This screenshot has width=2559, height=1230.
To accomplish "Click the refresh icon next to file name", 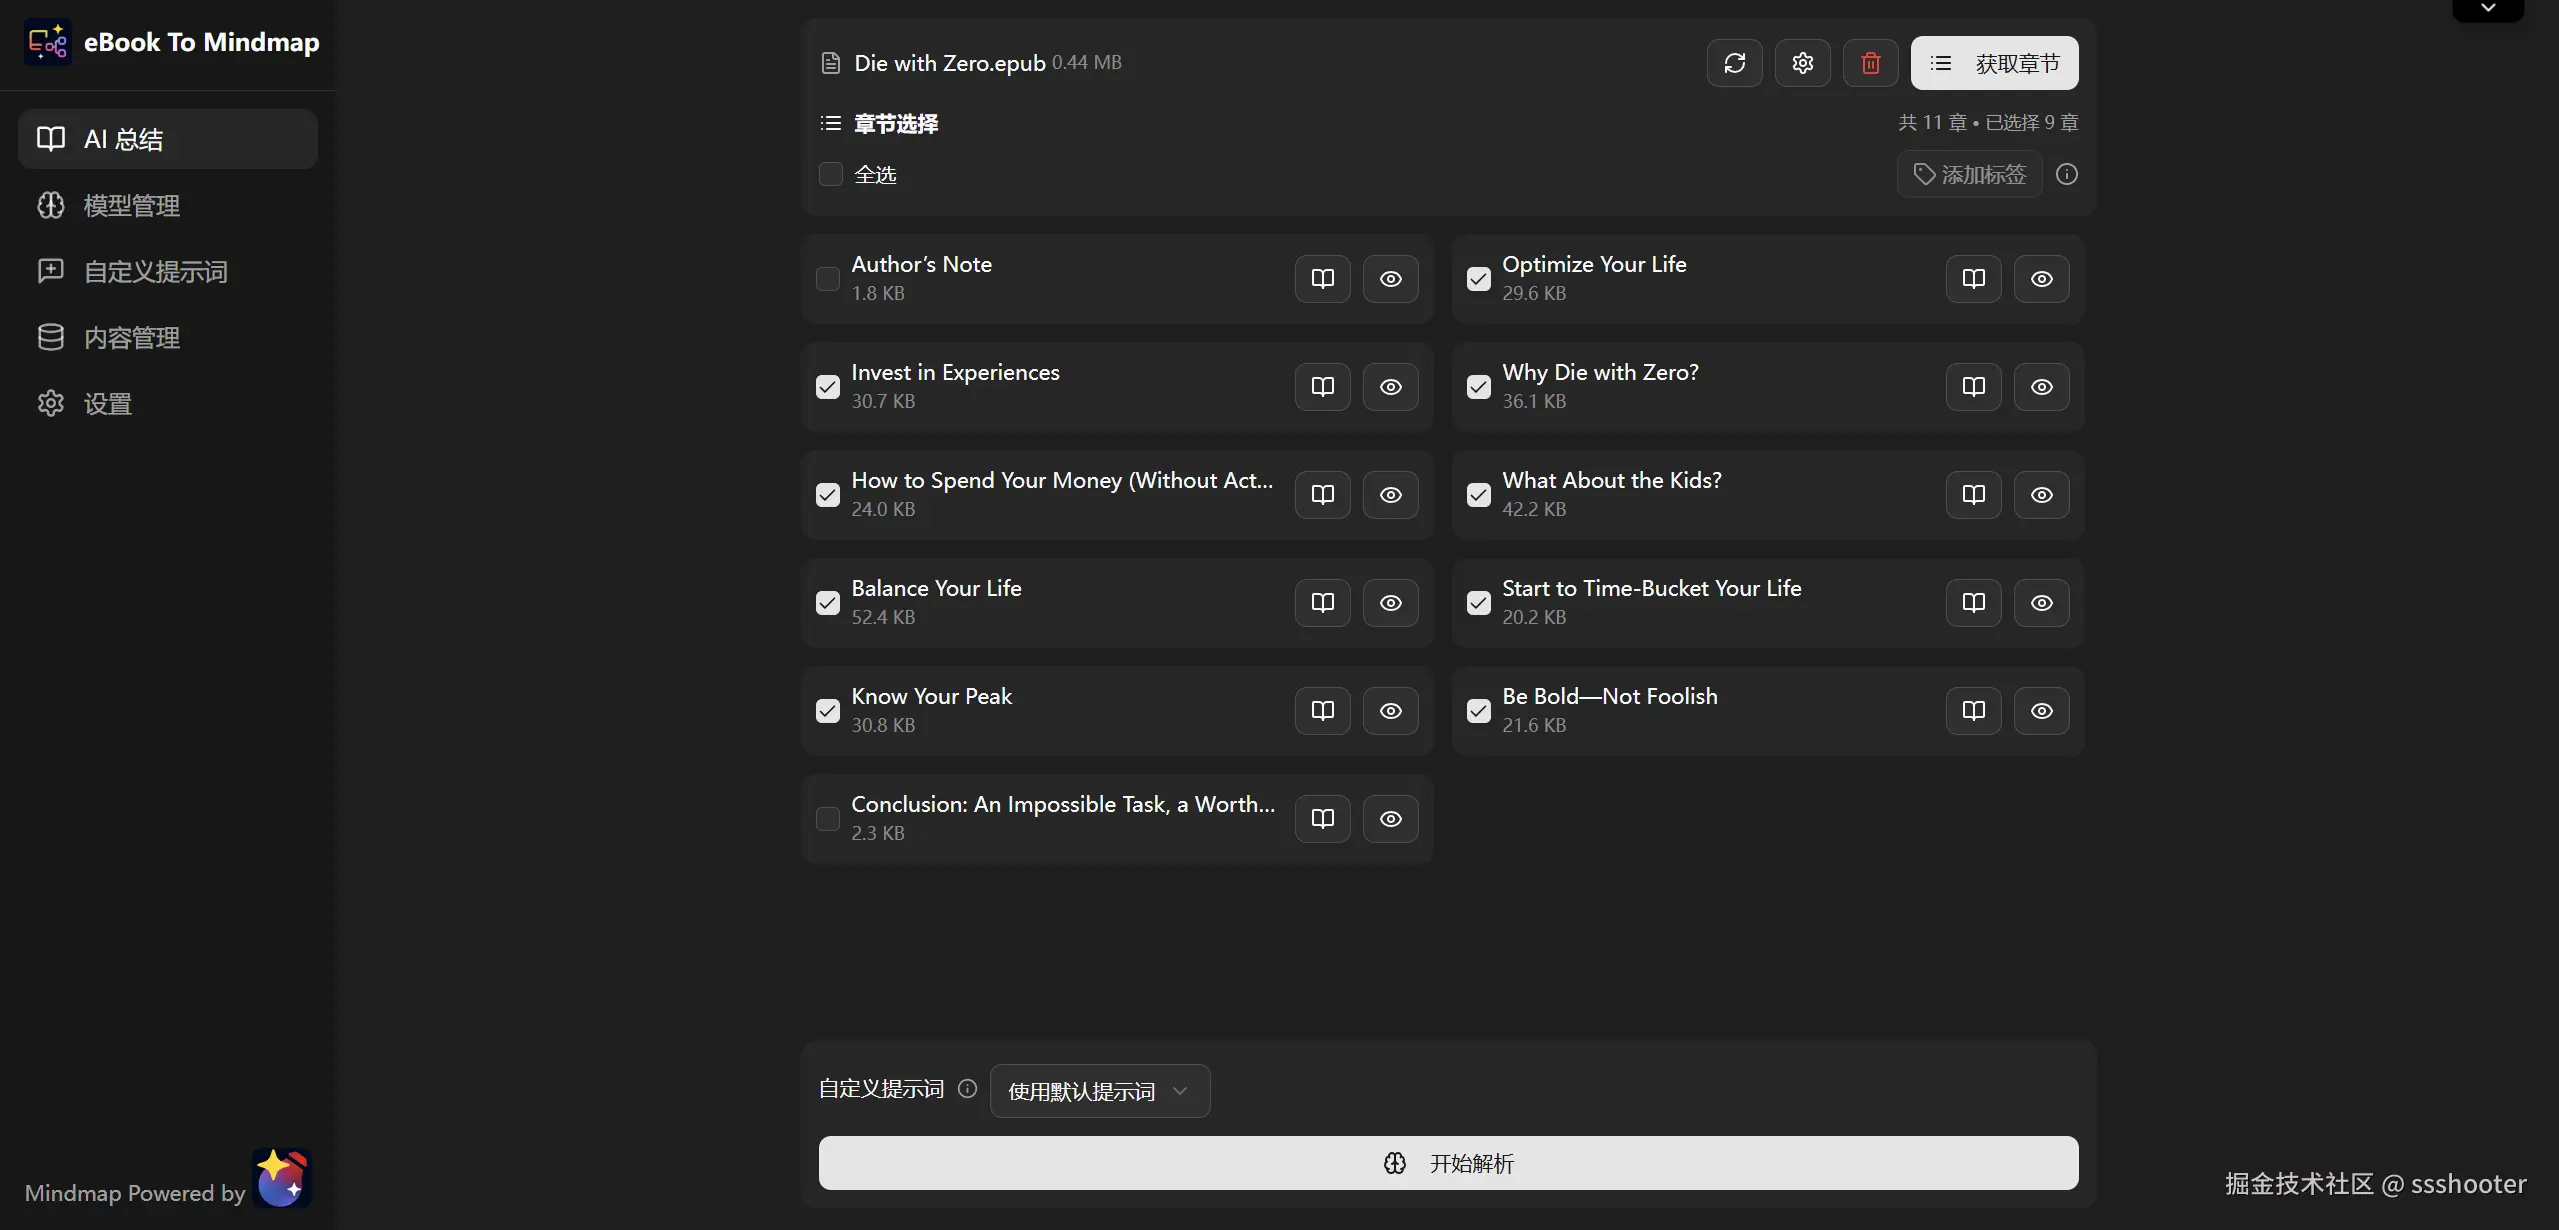I will pyautogui.click(x=1734, y=63).
